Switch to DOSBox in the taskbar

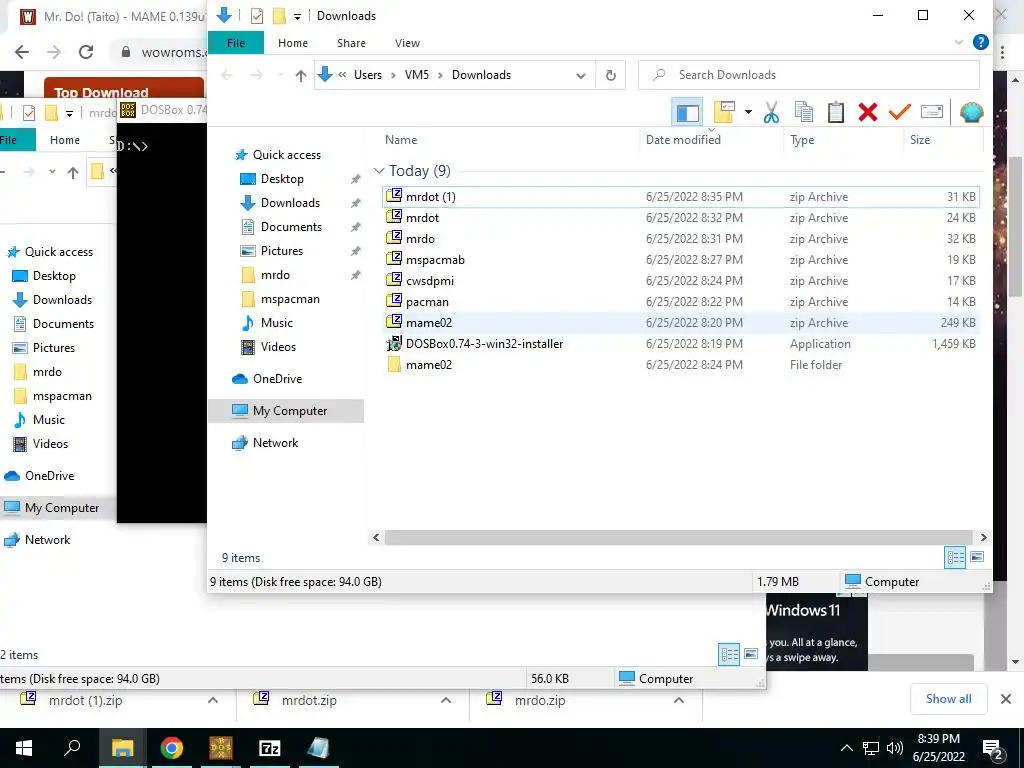(x=221, y=748)
